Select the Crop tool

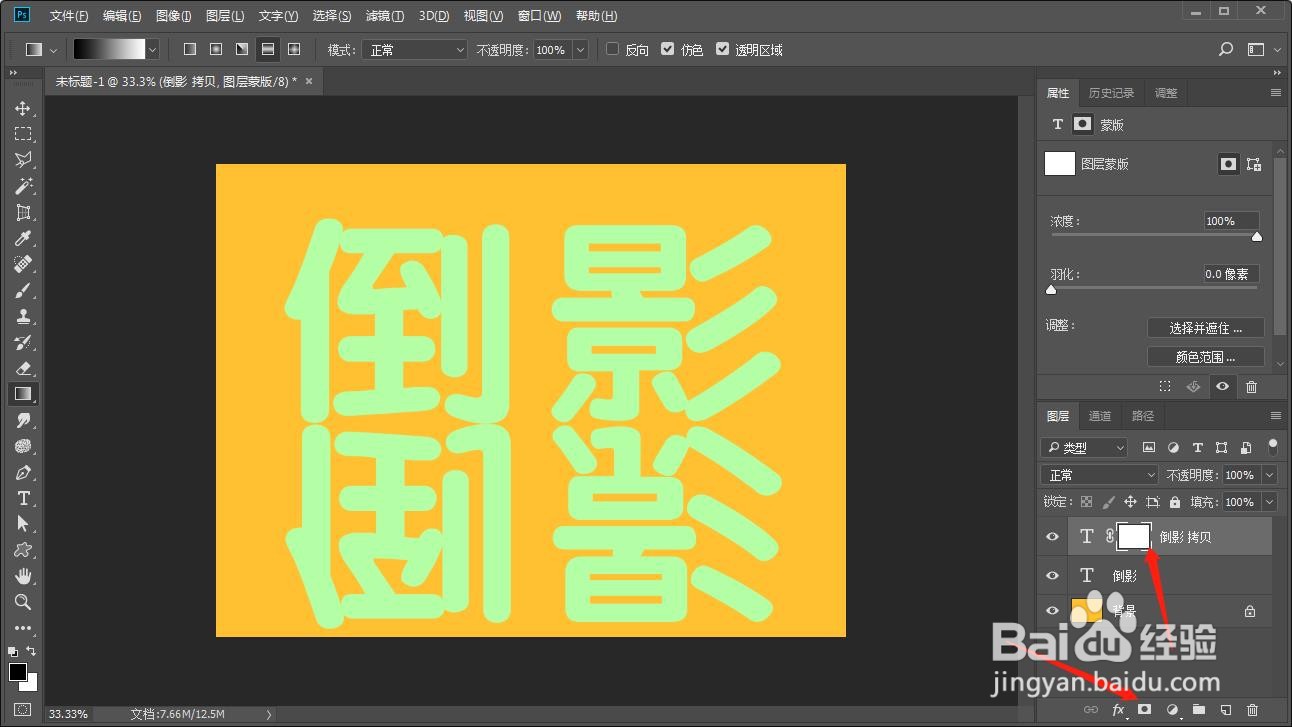(23, 212)
